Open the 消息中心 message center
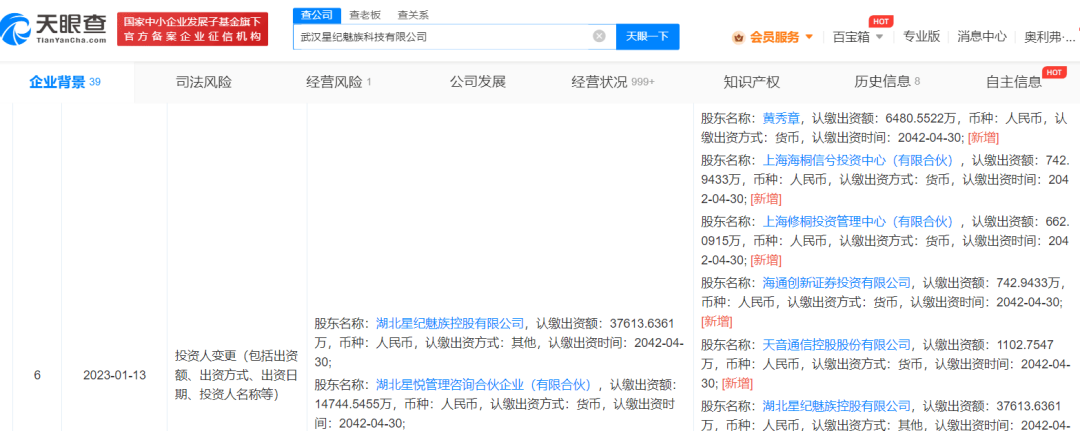This screenshot has height=431, width=1080. [x=981, y=37]
